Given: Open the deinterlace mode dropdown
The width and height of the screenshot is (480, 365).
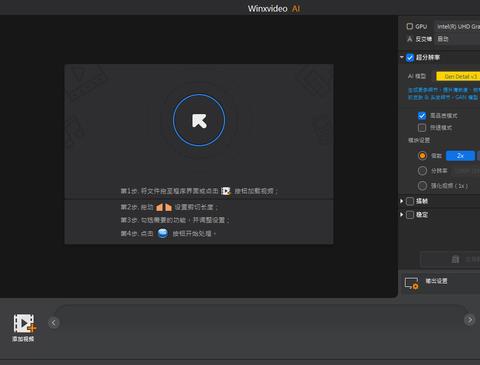Looking at the screenshot, I should 457,39.
